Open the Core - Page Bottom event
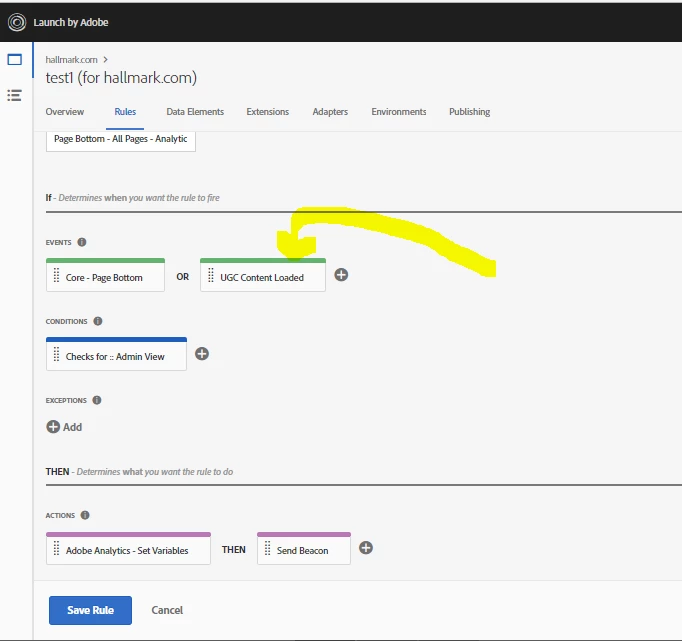Screen dimensions: 682x641 pyautogui.click(x=105, y=275)
